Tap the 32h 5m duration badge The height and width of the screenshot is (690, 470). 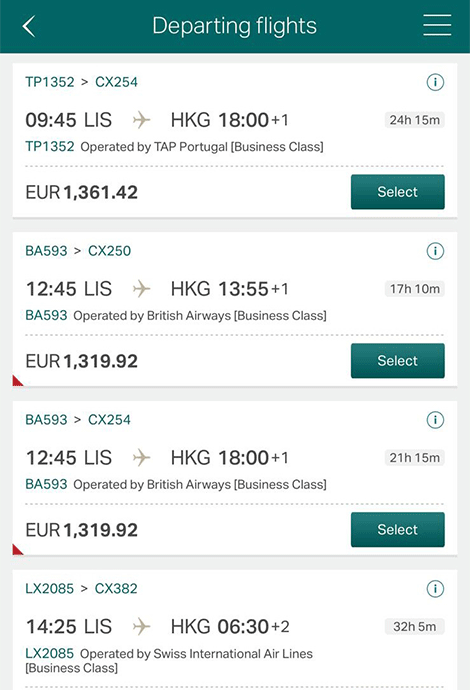(415, 627)
